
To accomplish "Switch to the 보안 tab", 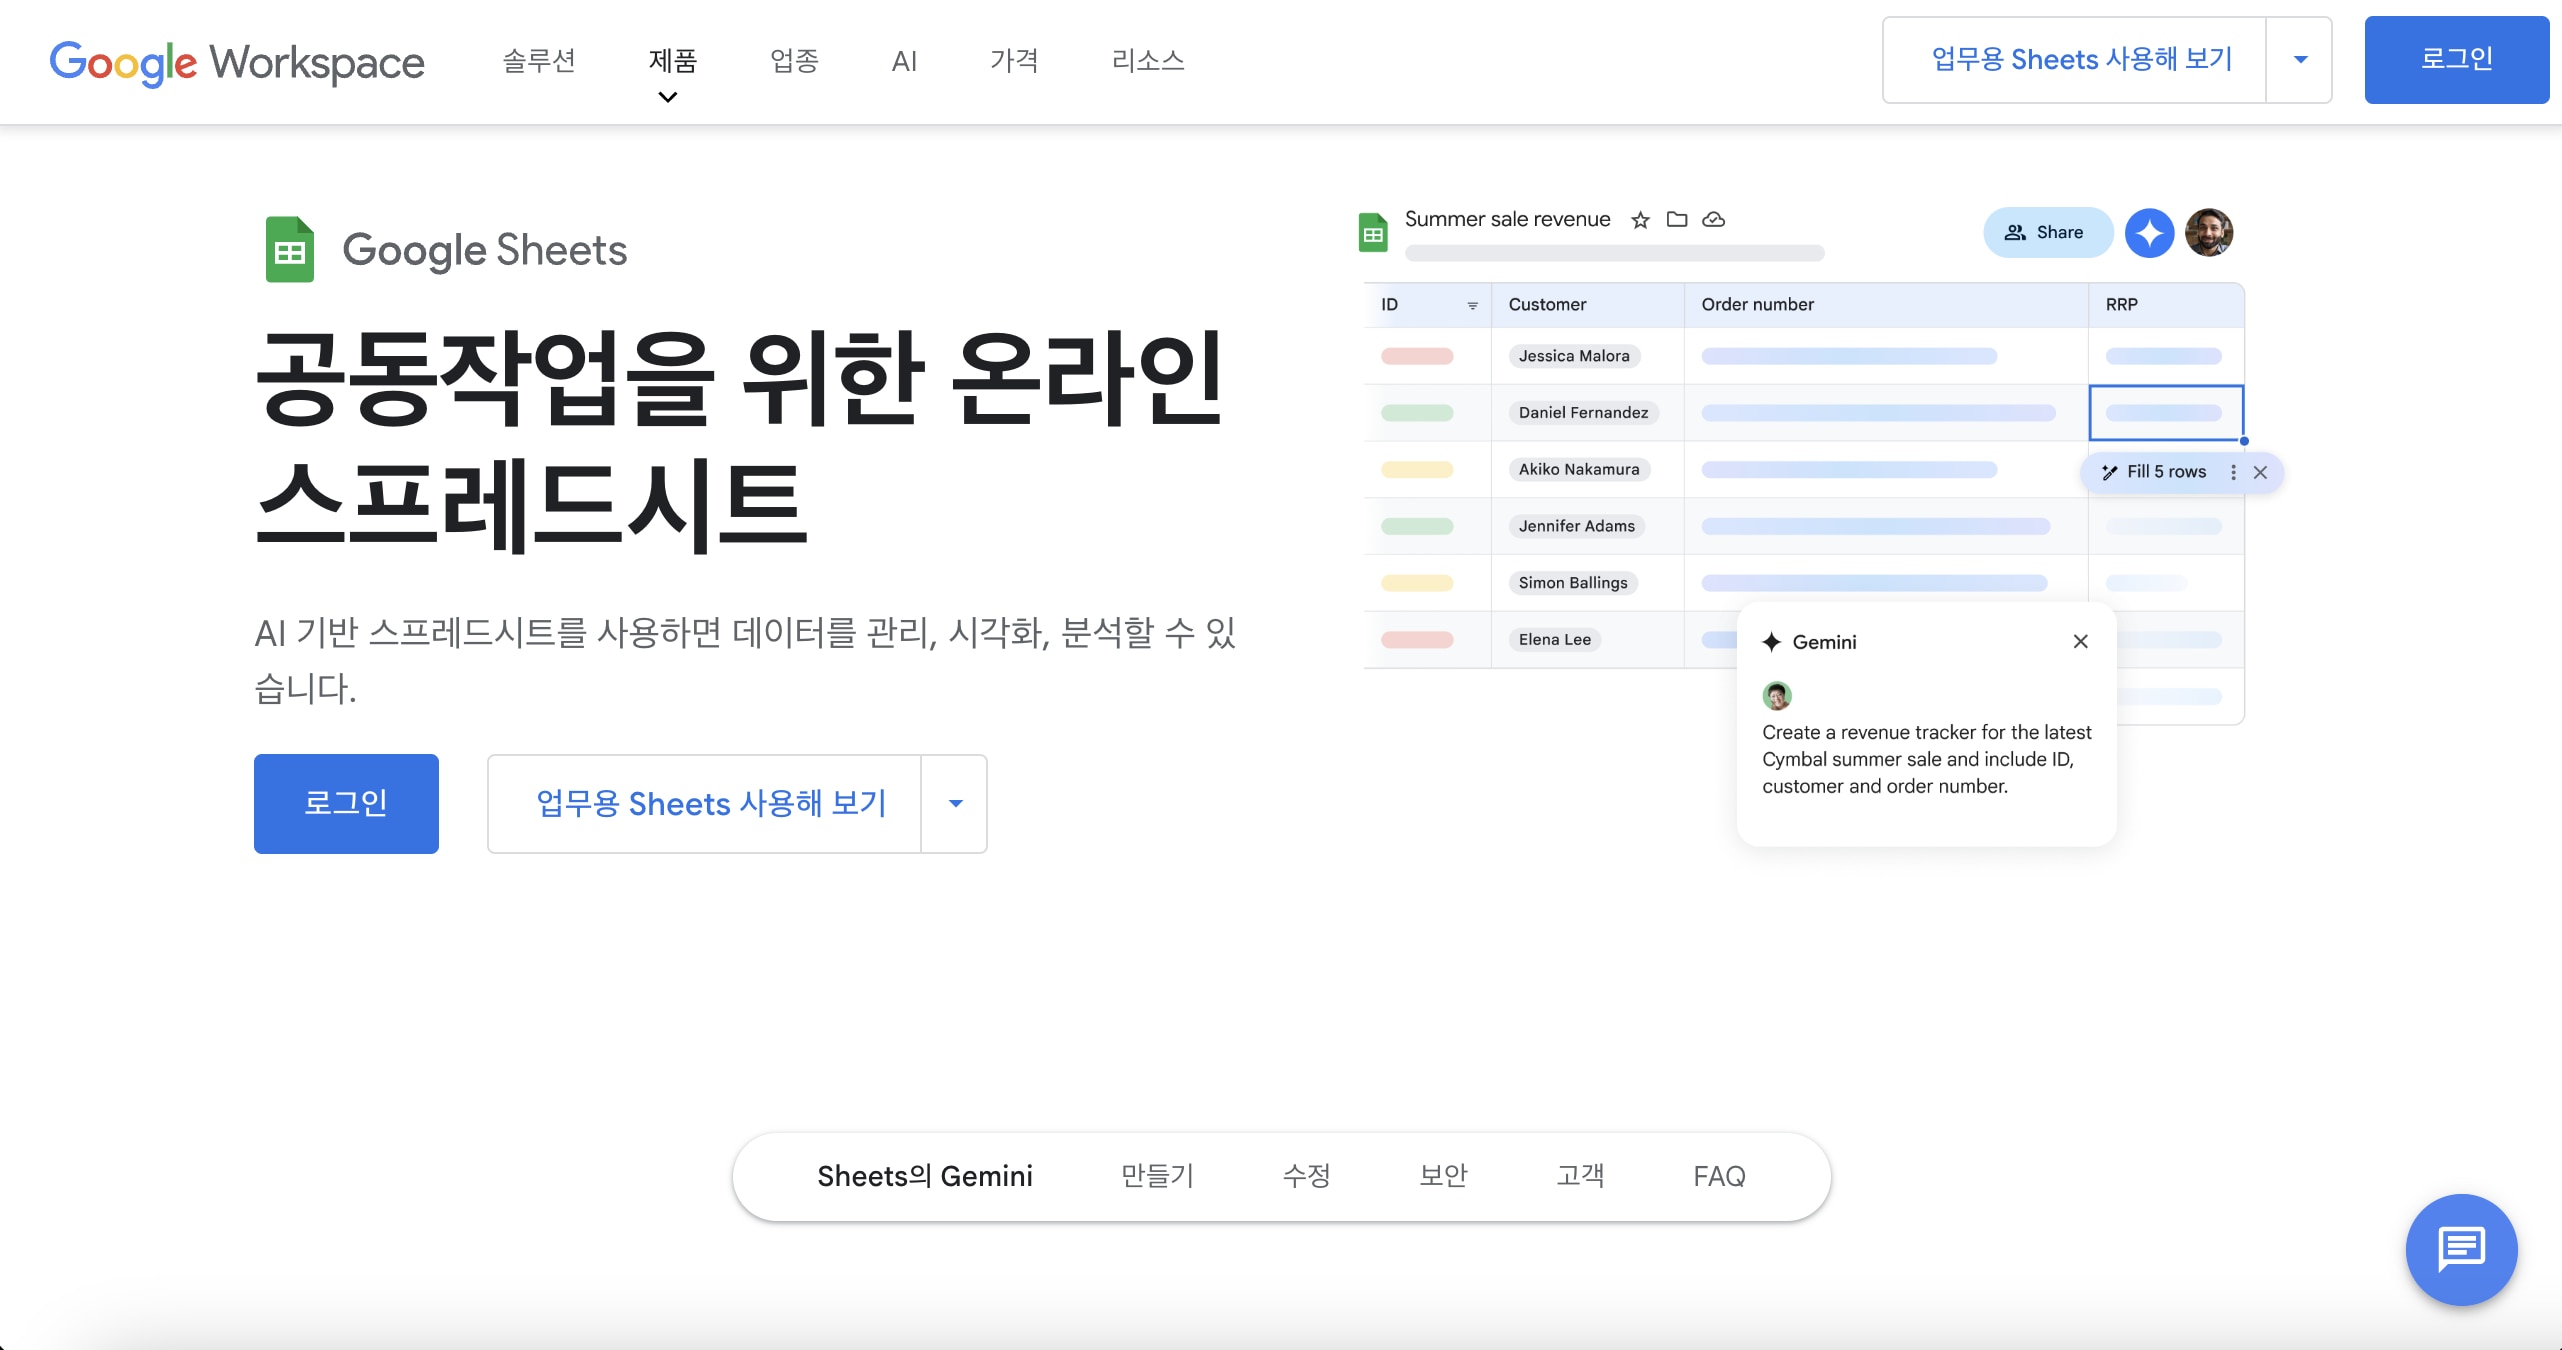I will pyautogui.click(x=1444, y=1176).
